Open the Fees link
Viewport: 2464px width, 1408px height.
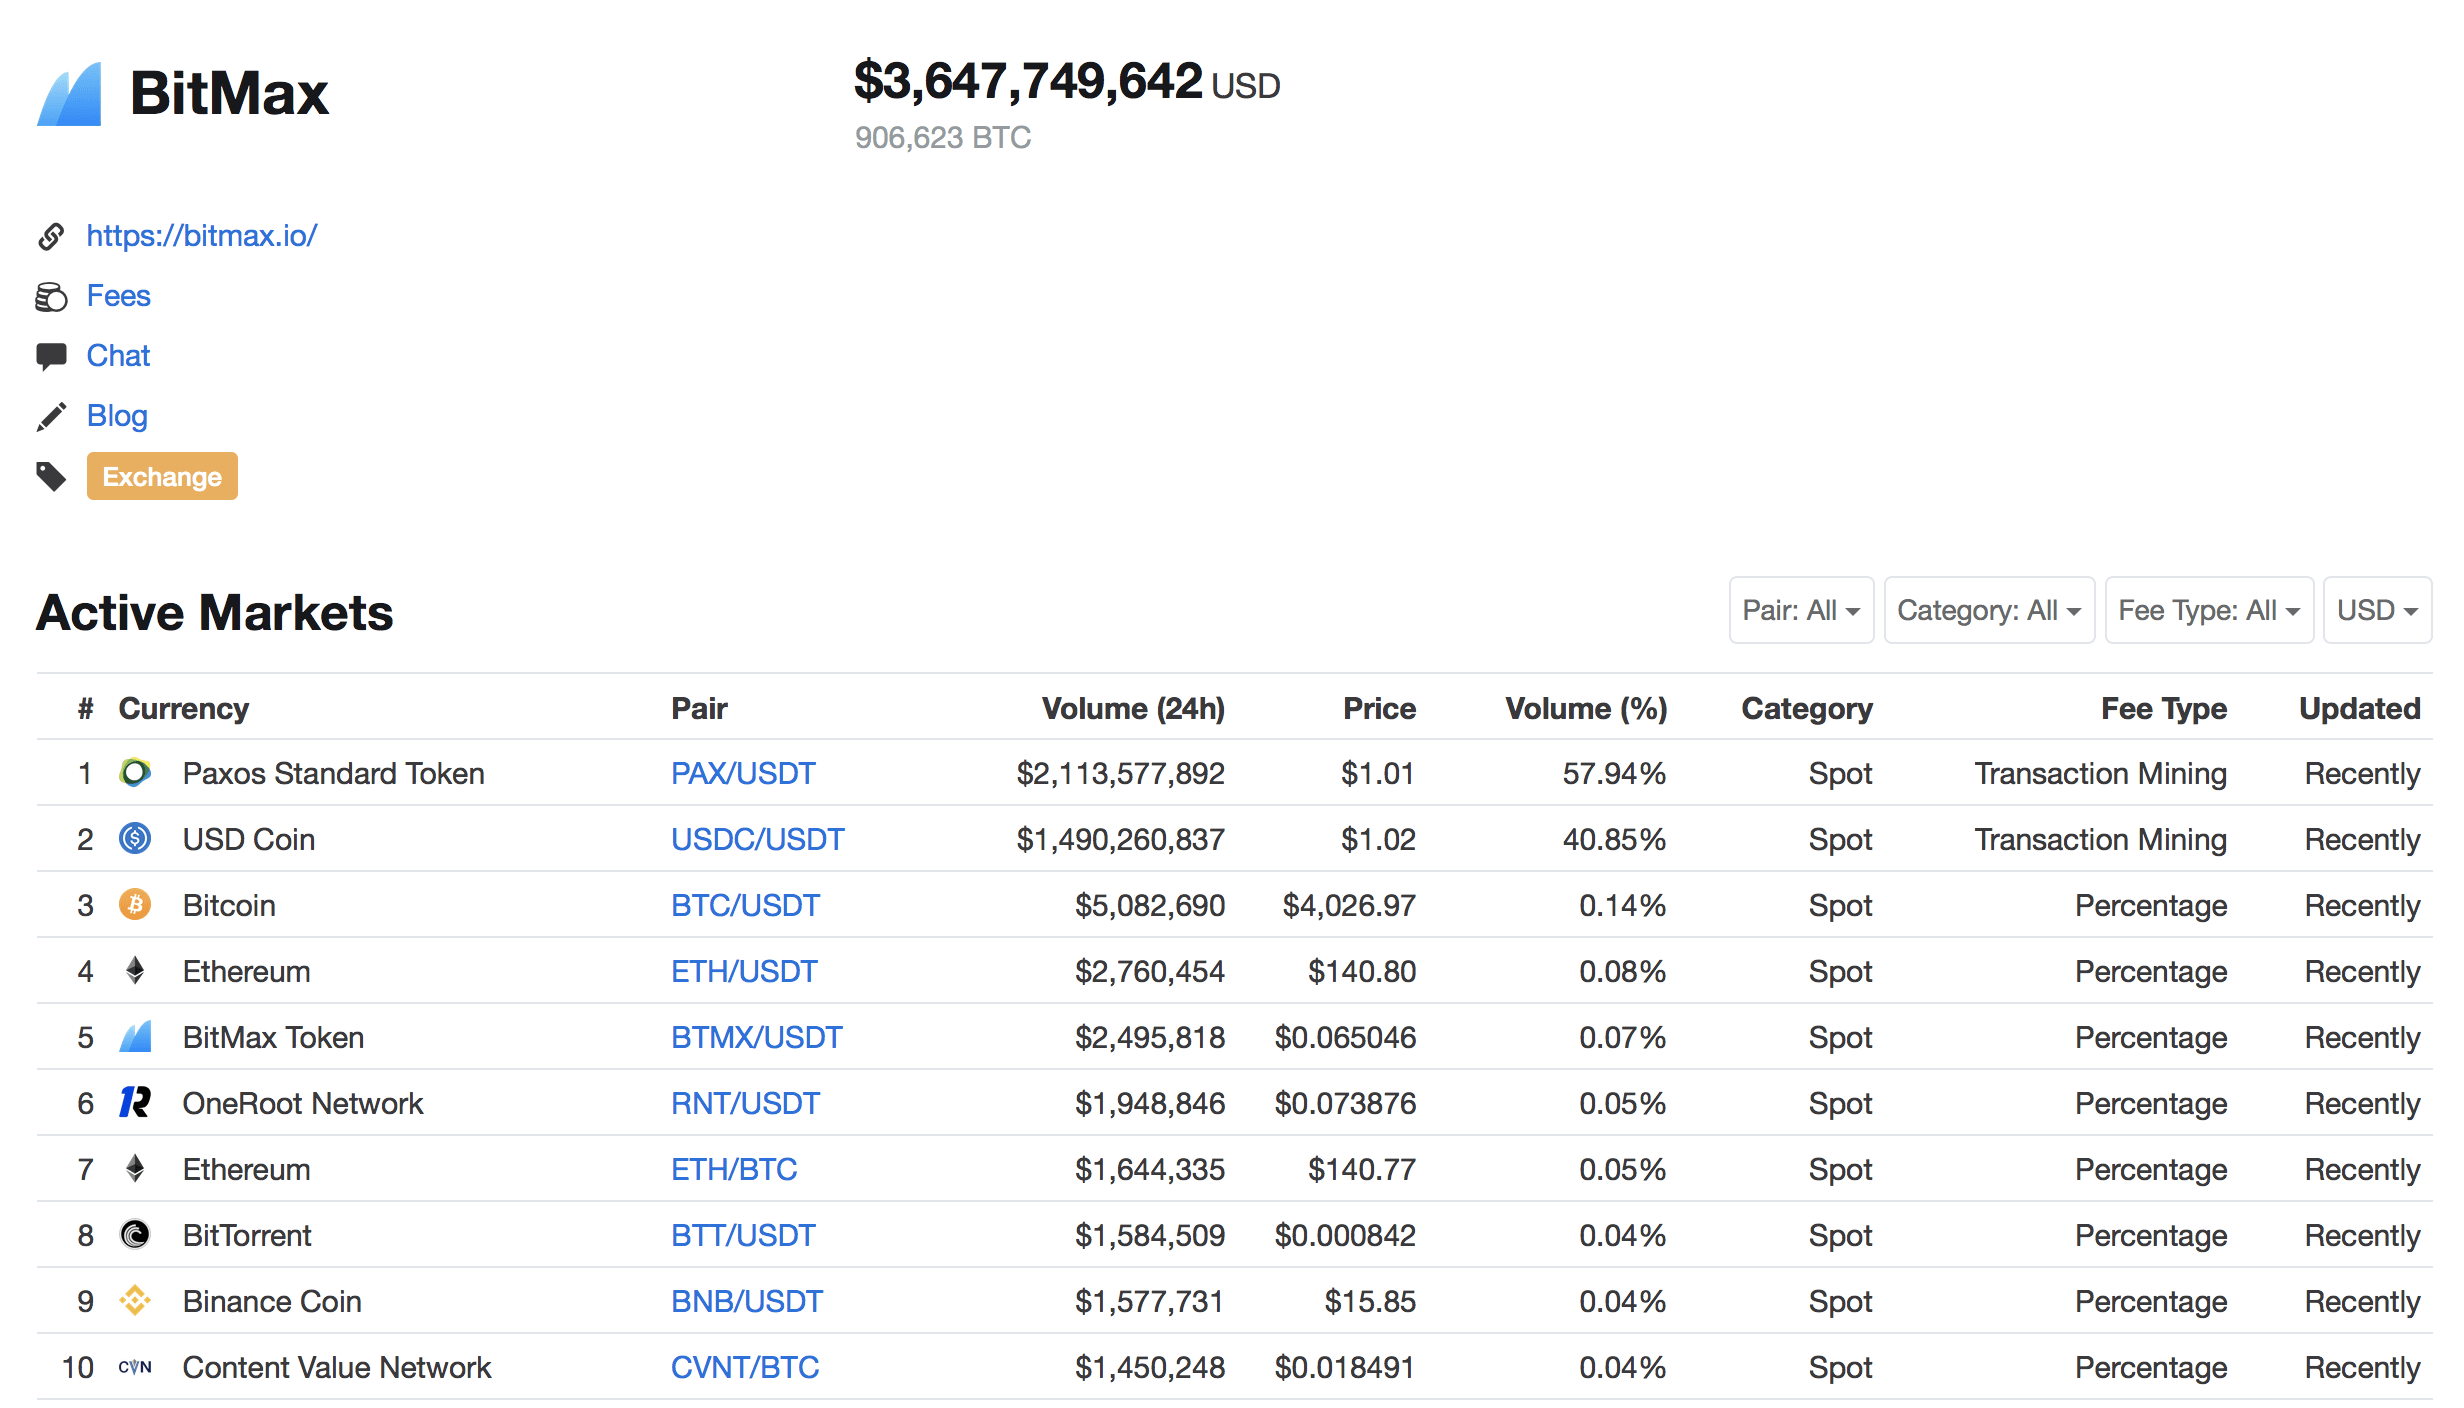[118, 296]
